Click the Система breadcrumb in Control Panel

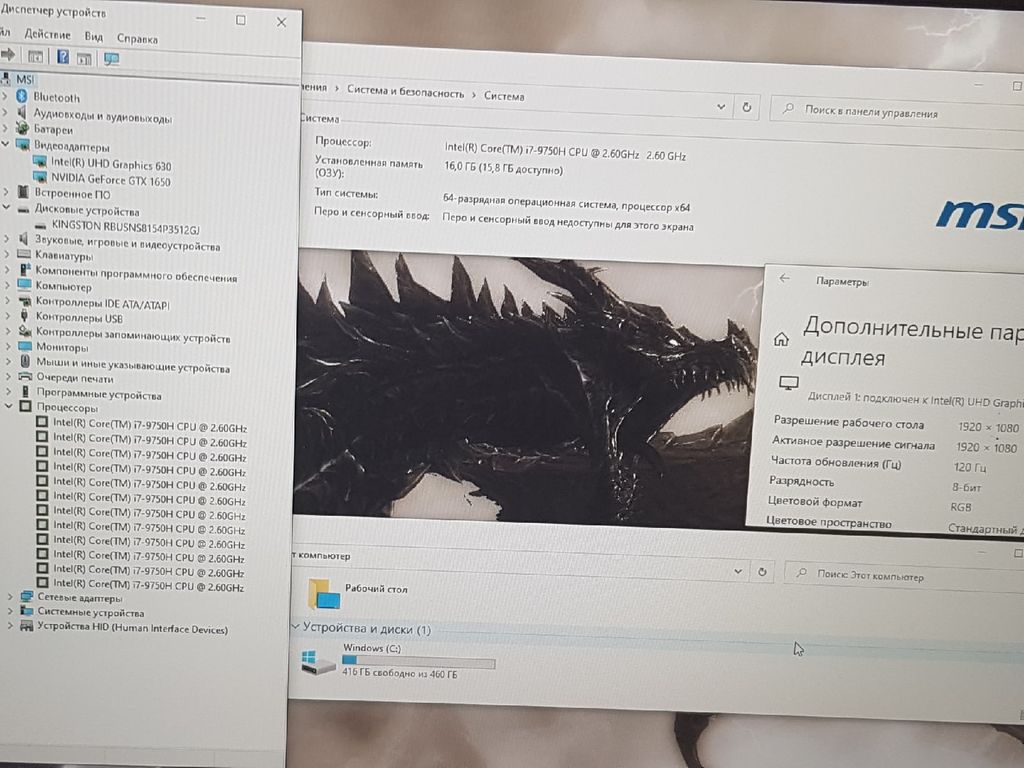504,96
